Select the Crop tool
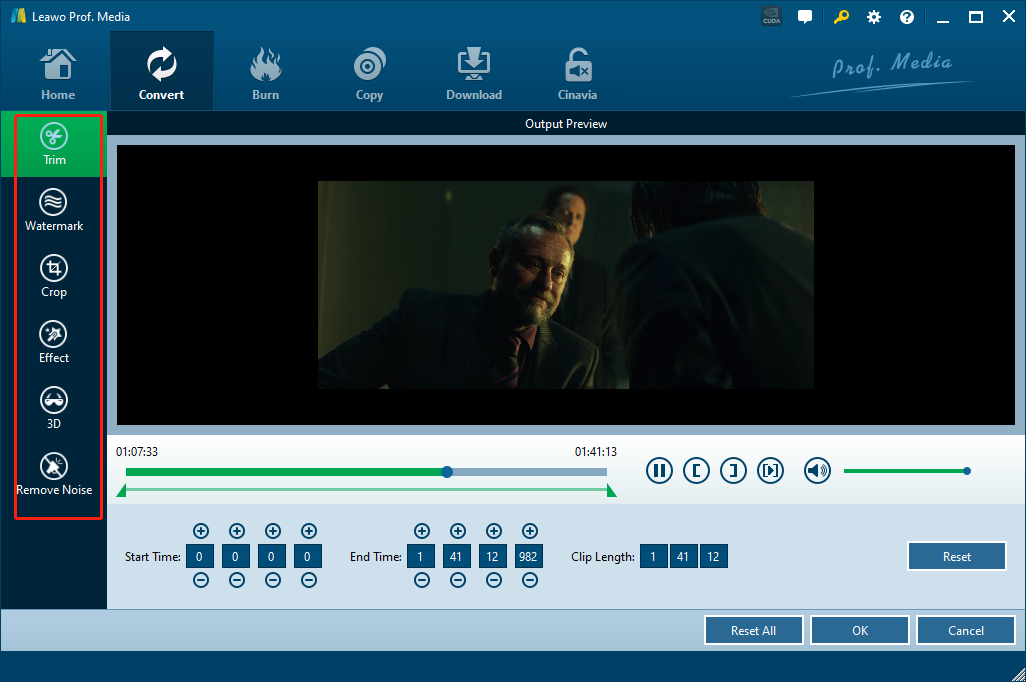This screenshot has width=1026, height=682. point(54,276)
